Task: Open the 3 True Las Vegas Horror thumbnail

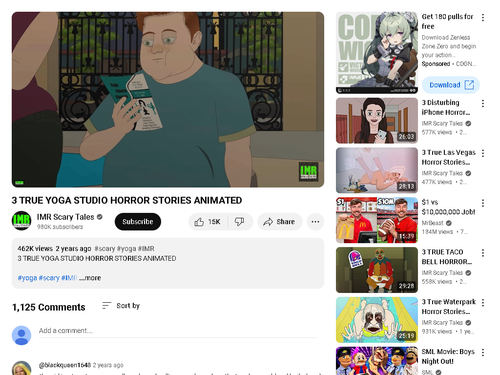Action: click(377, 170)
